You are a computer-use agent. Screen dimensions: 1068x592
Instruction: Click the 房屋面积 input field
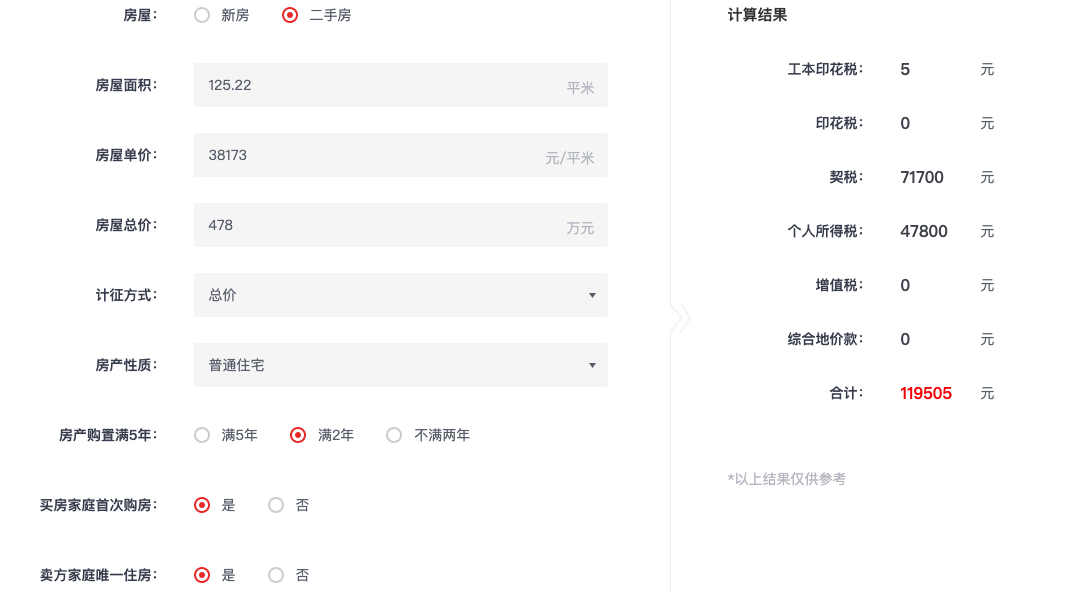click(x=400, y=85)
